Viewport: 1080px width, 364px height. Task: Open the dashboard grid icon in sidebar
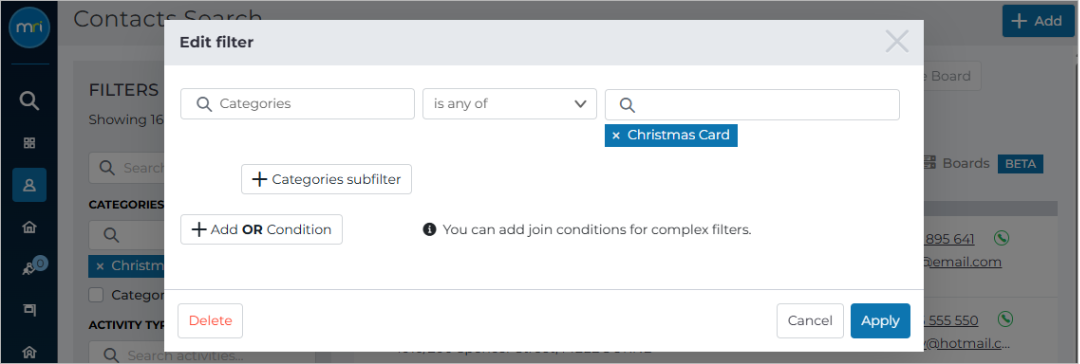(x=29, y=143)
